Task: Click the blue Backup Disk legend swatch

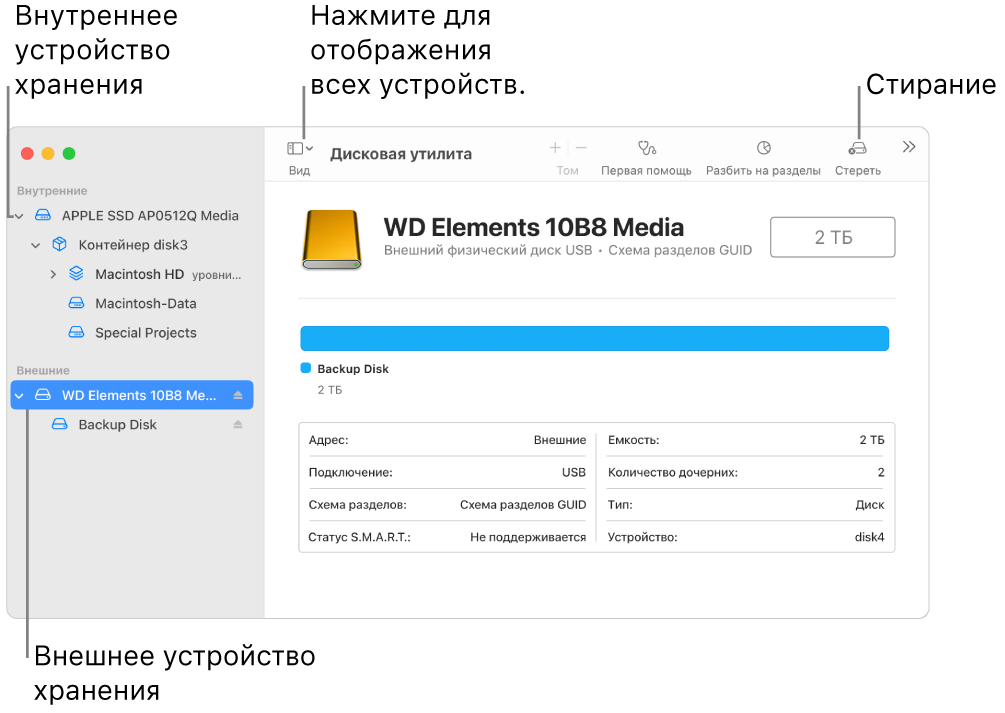Action: (x=306, y=368)
